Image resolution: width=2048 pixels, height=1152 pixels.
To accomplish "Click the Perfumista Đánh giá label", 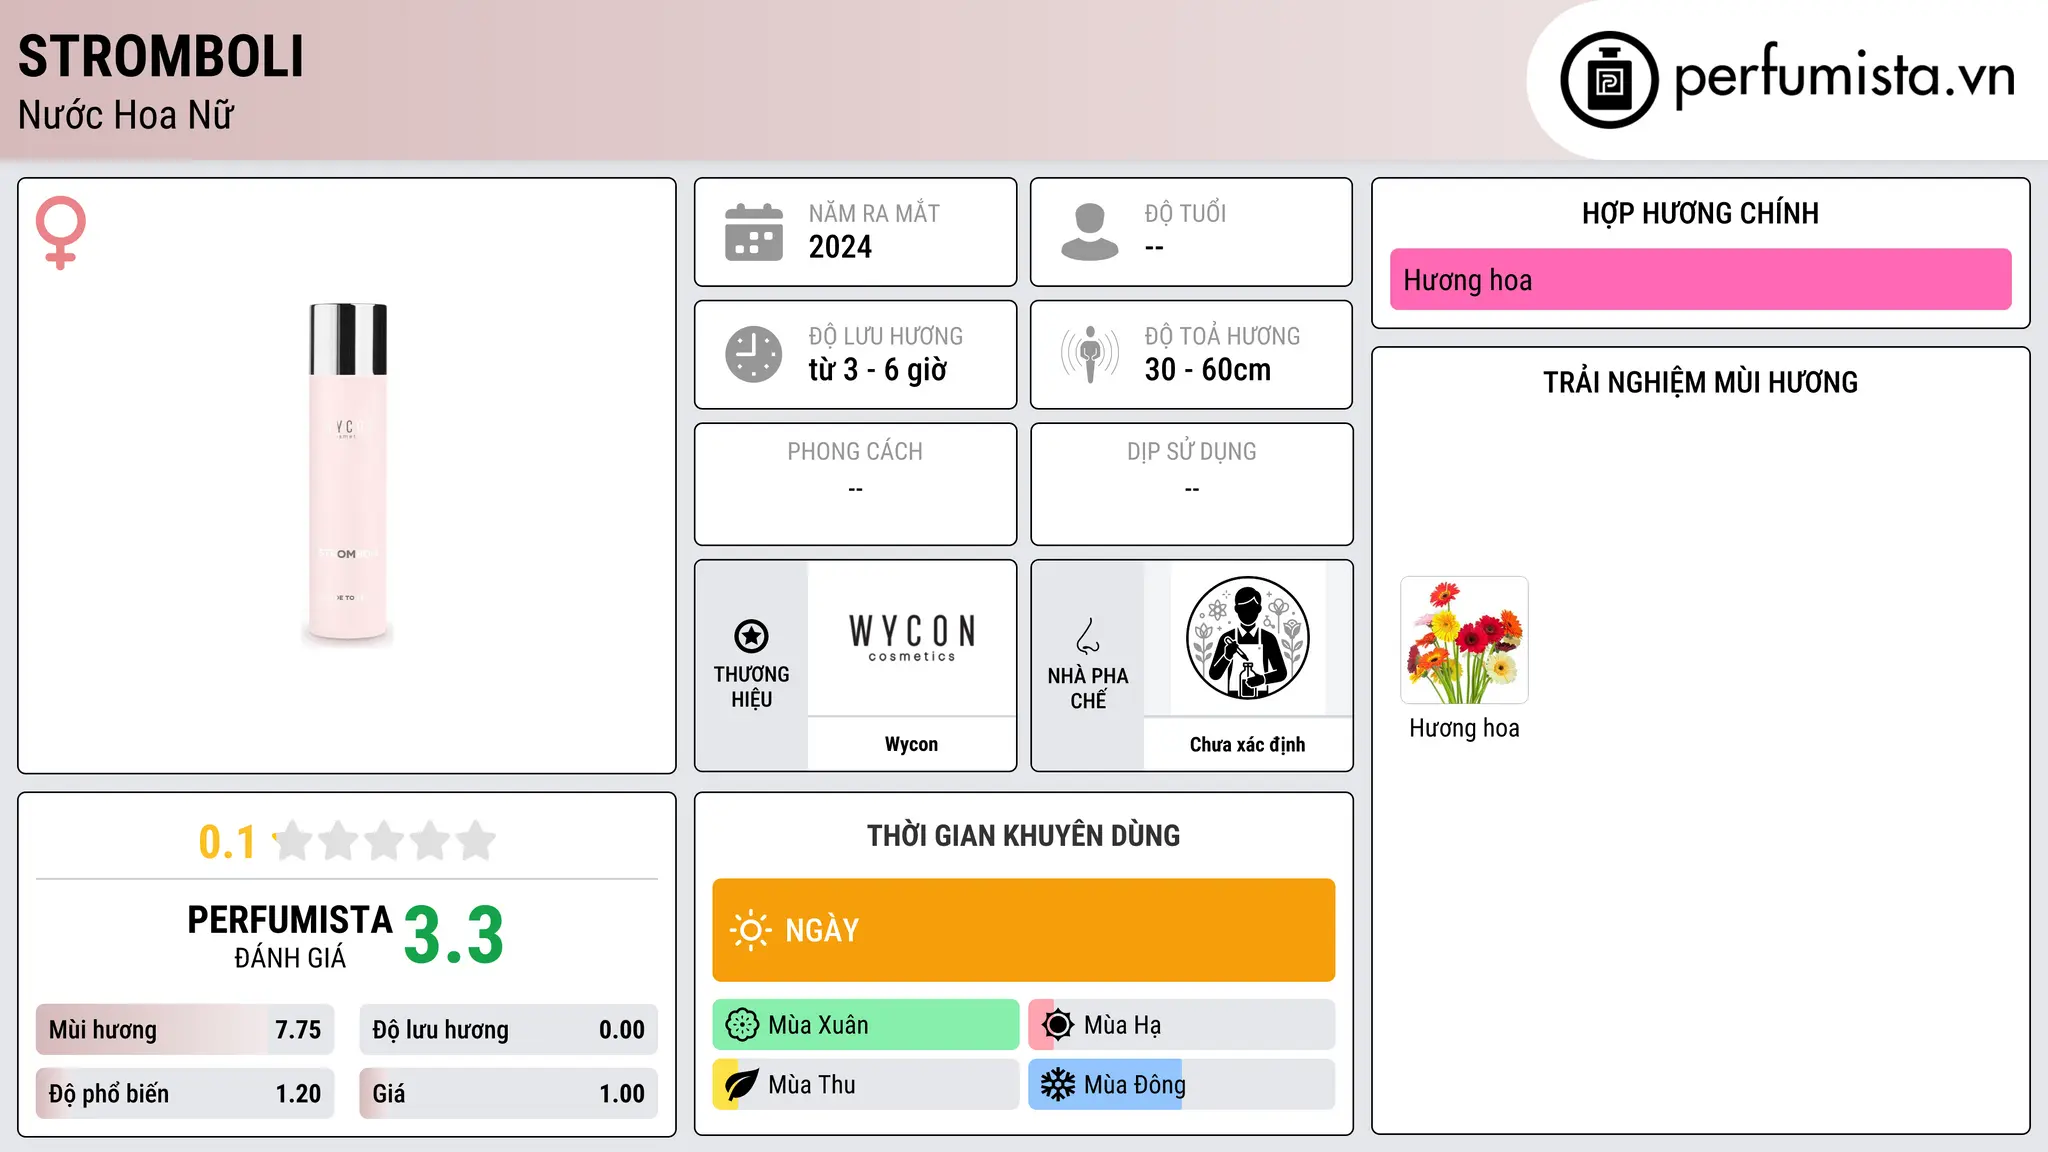I will click(290, 936).
